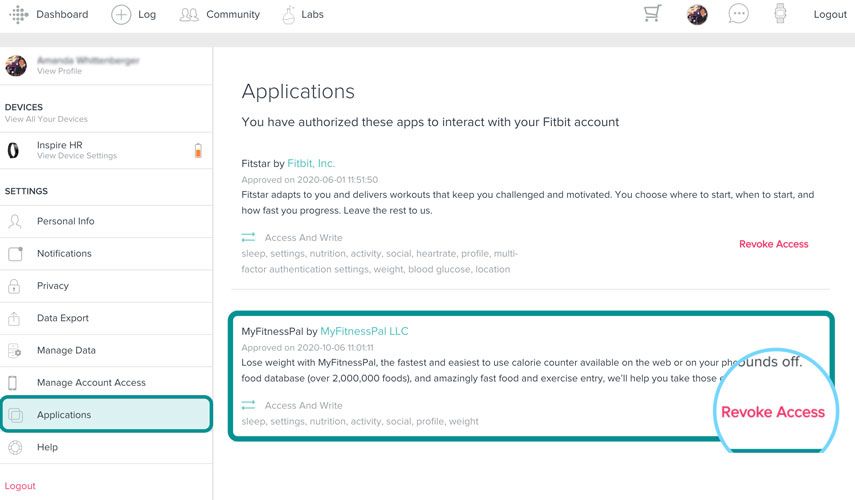Click the Fitbit logo icon
This screenshot has width=855, height=500.
click(x=17, y=14)
